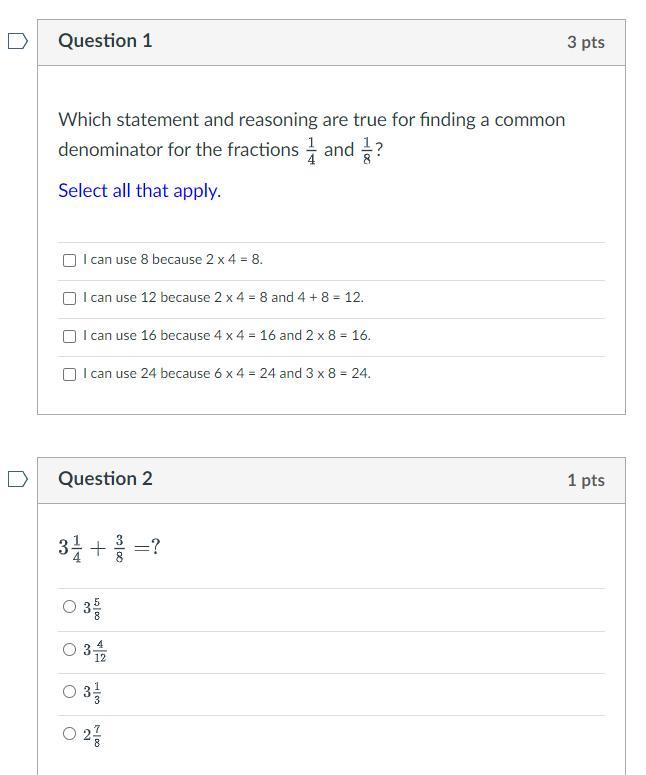Choose the 3 5/8 radio option
This screenshot has height=775, width=646.
tap(69, 606)
